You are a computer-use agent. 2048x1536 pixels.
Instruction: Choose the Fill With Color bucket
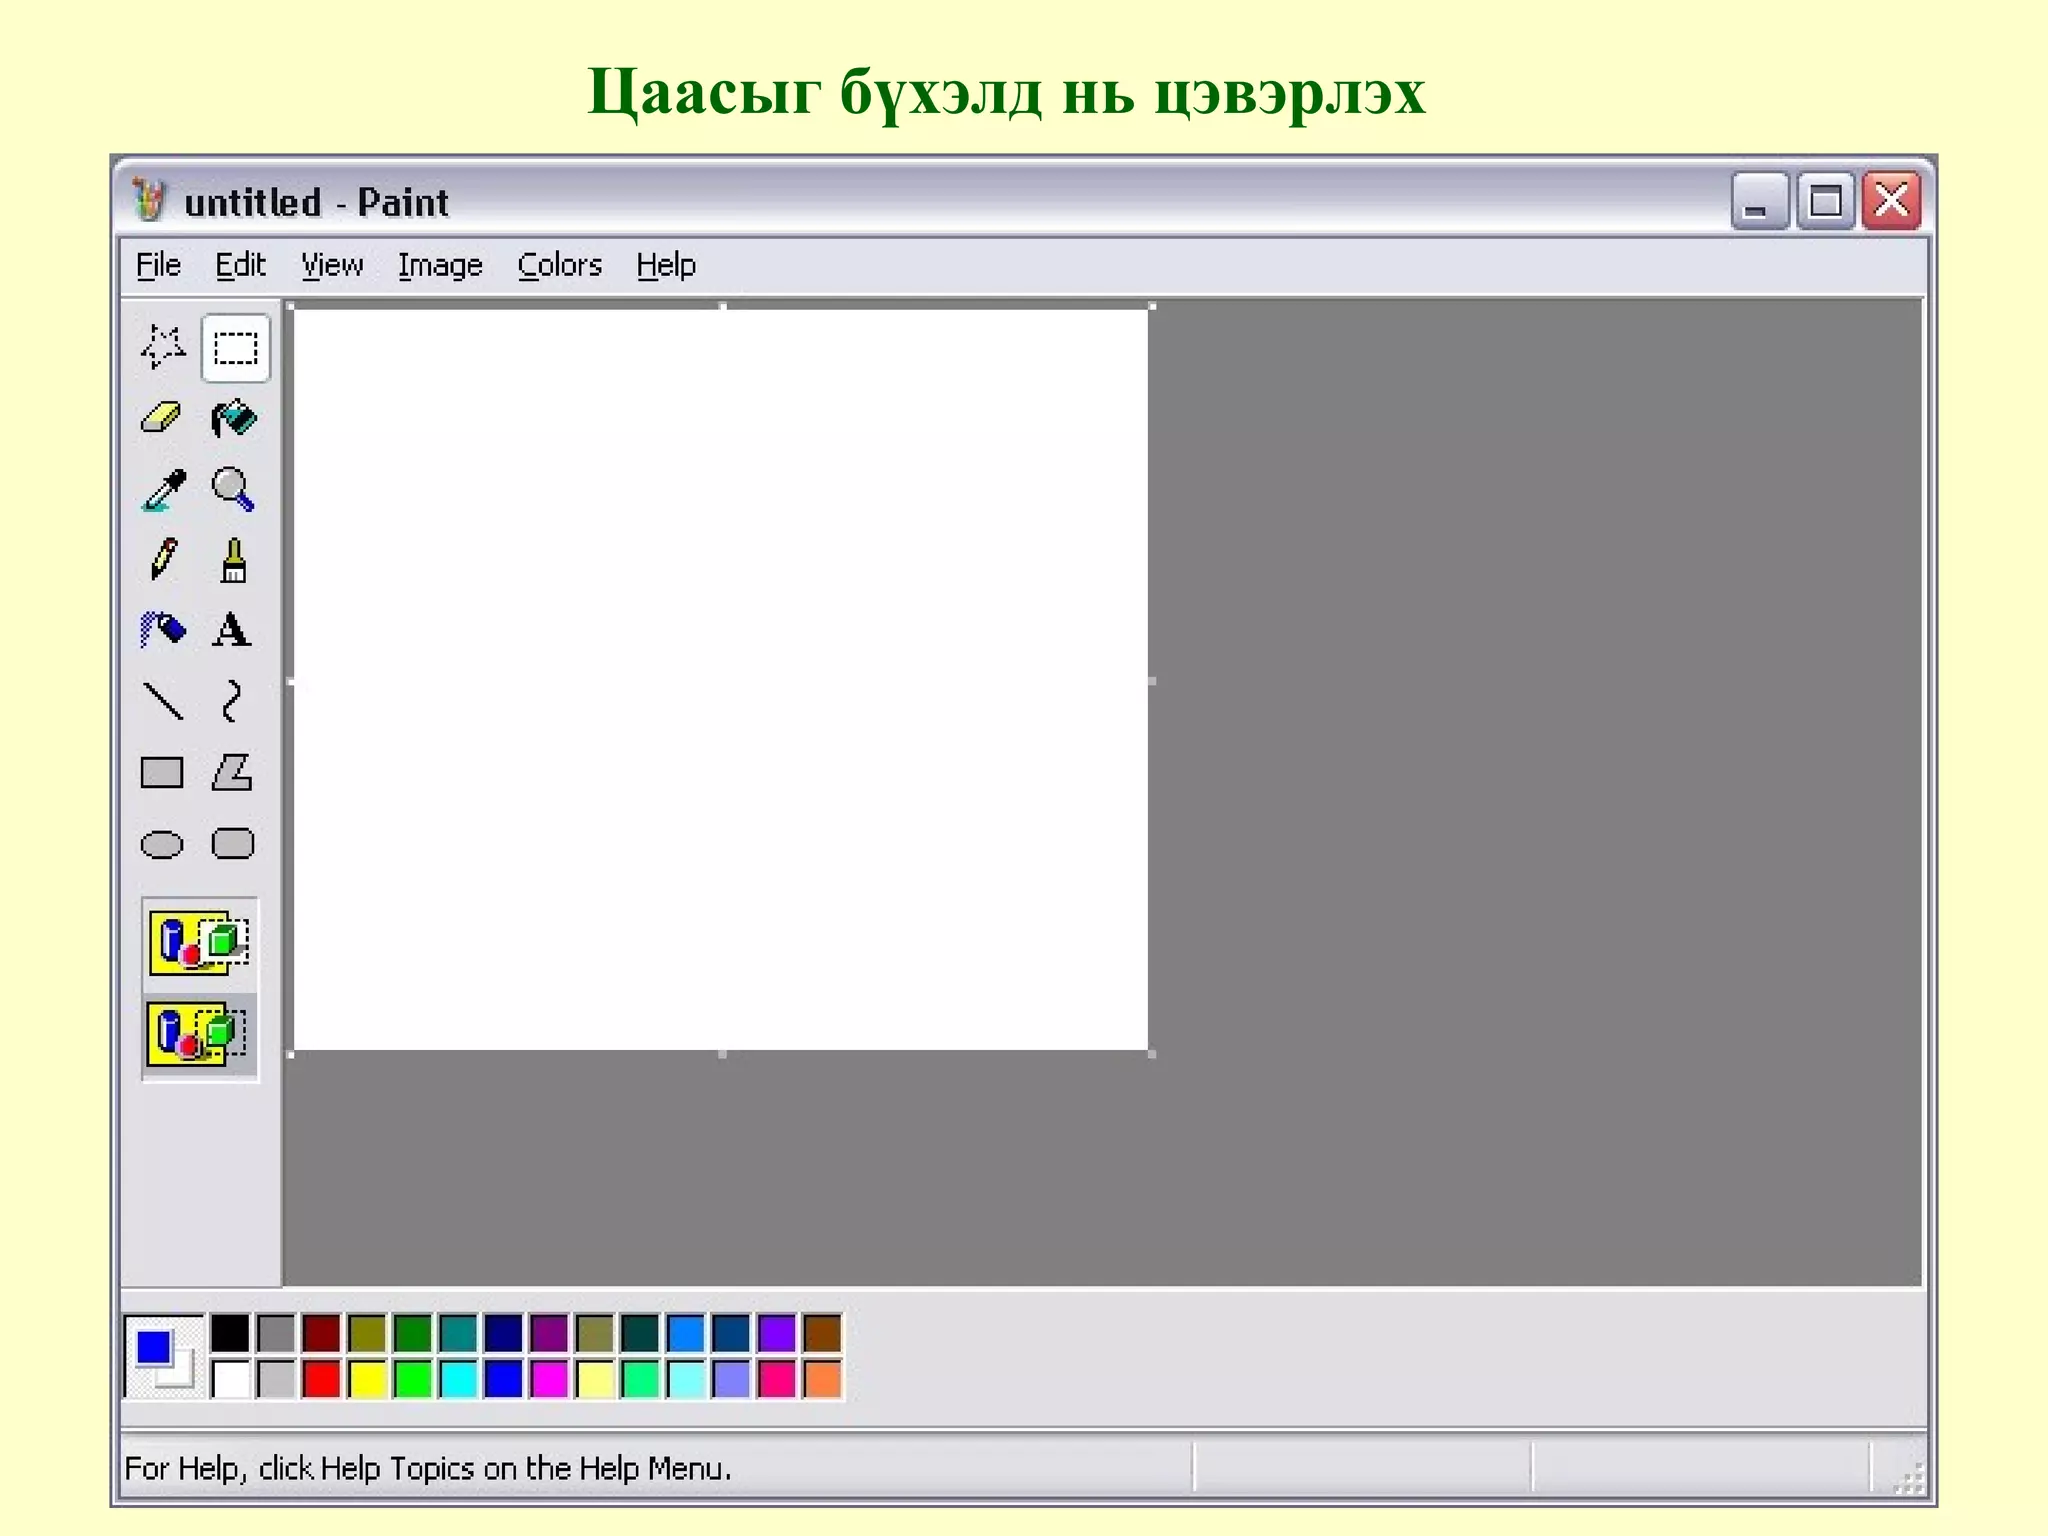click(x=234, y=418)
